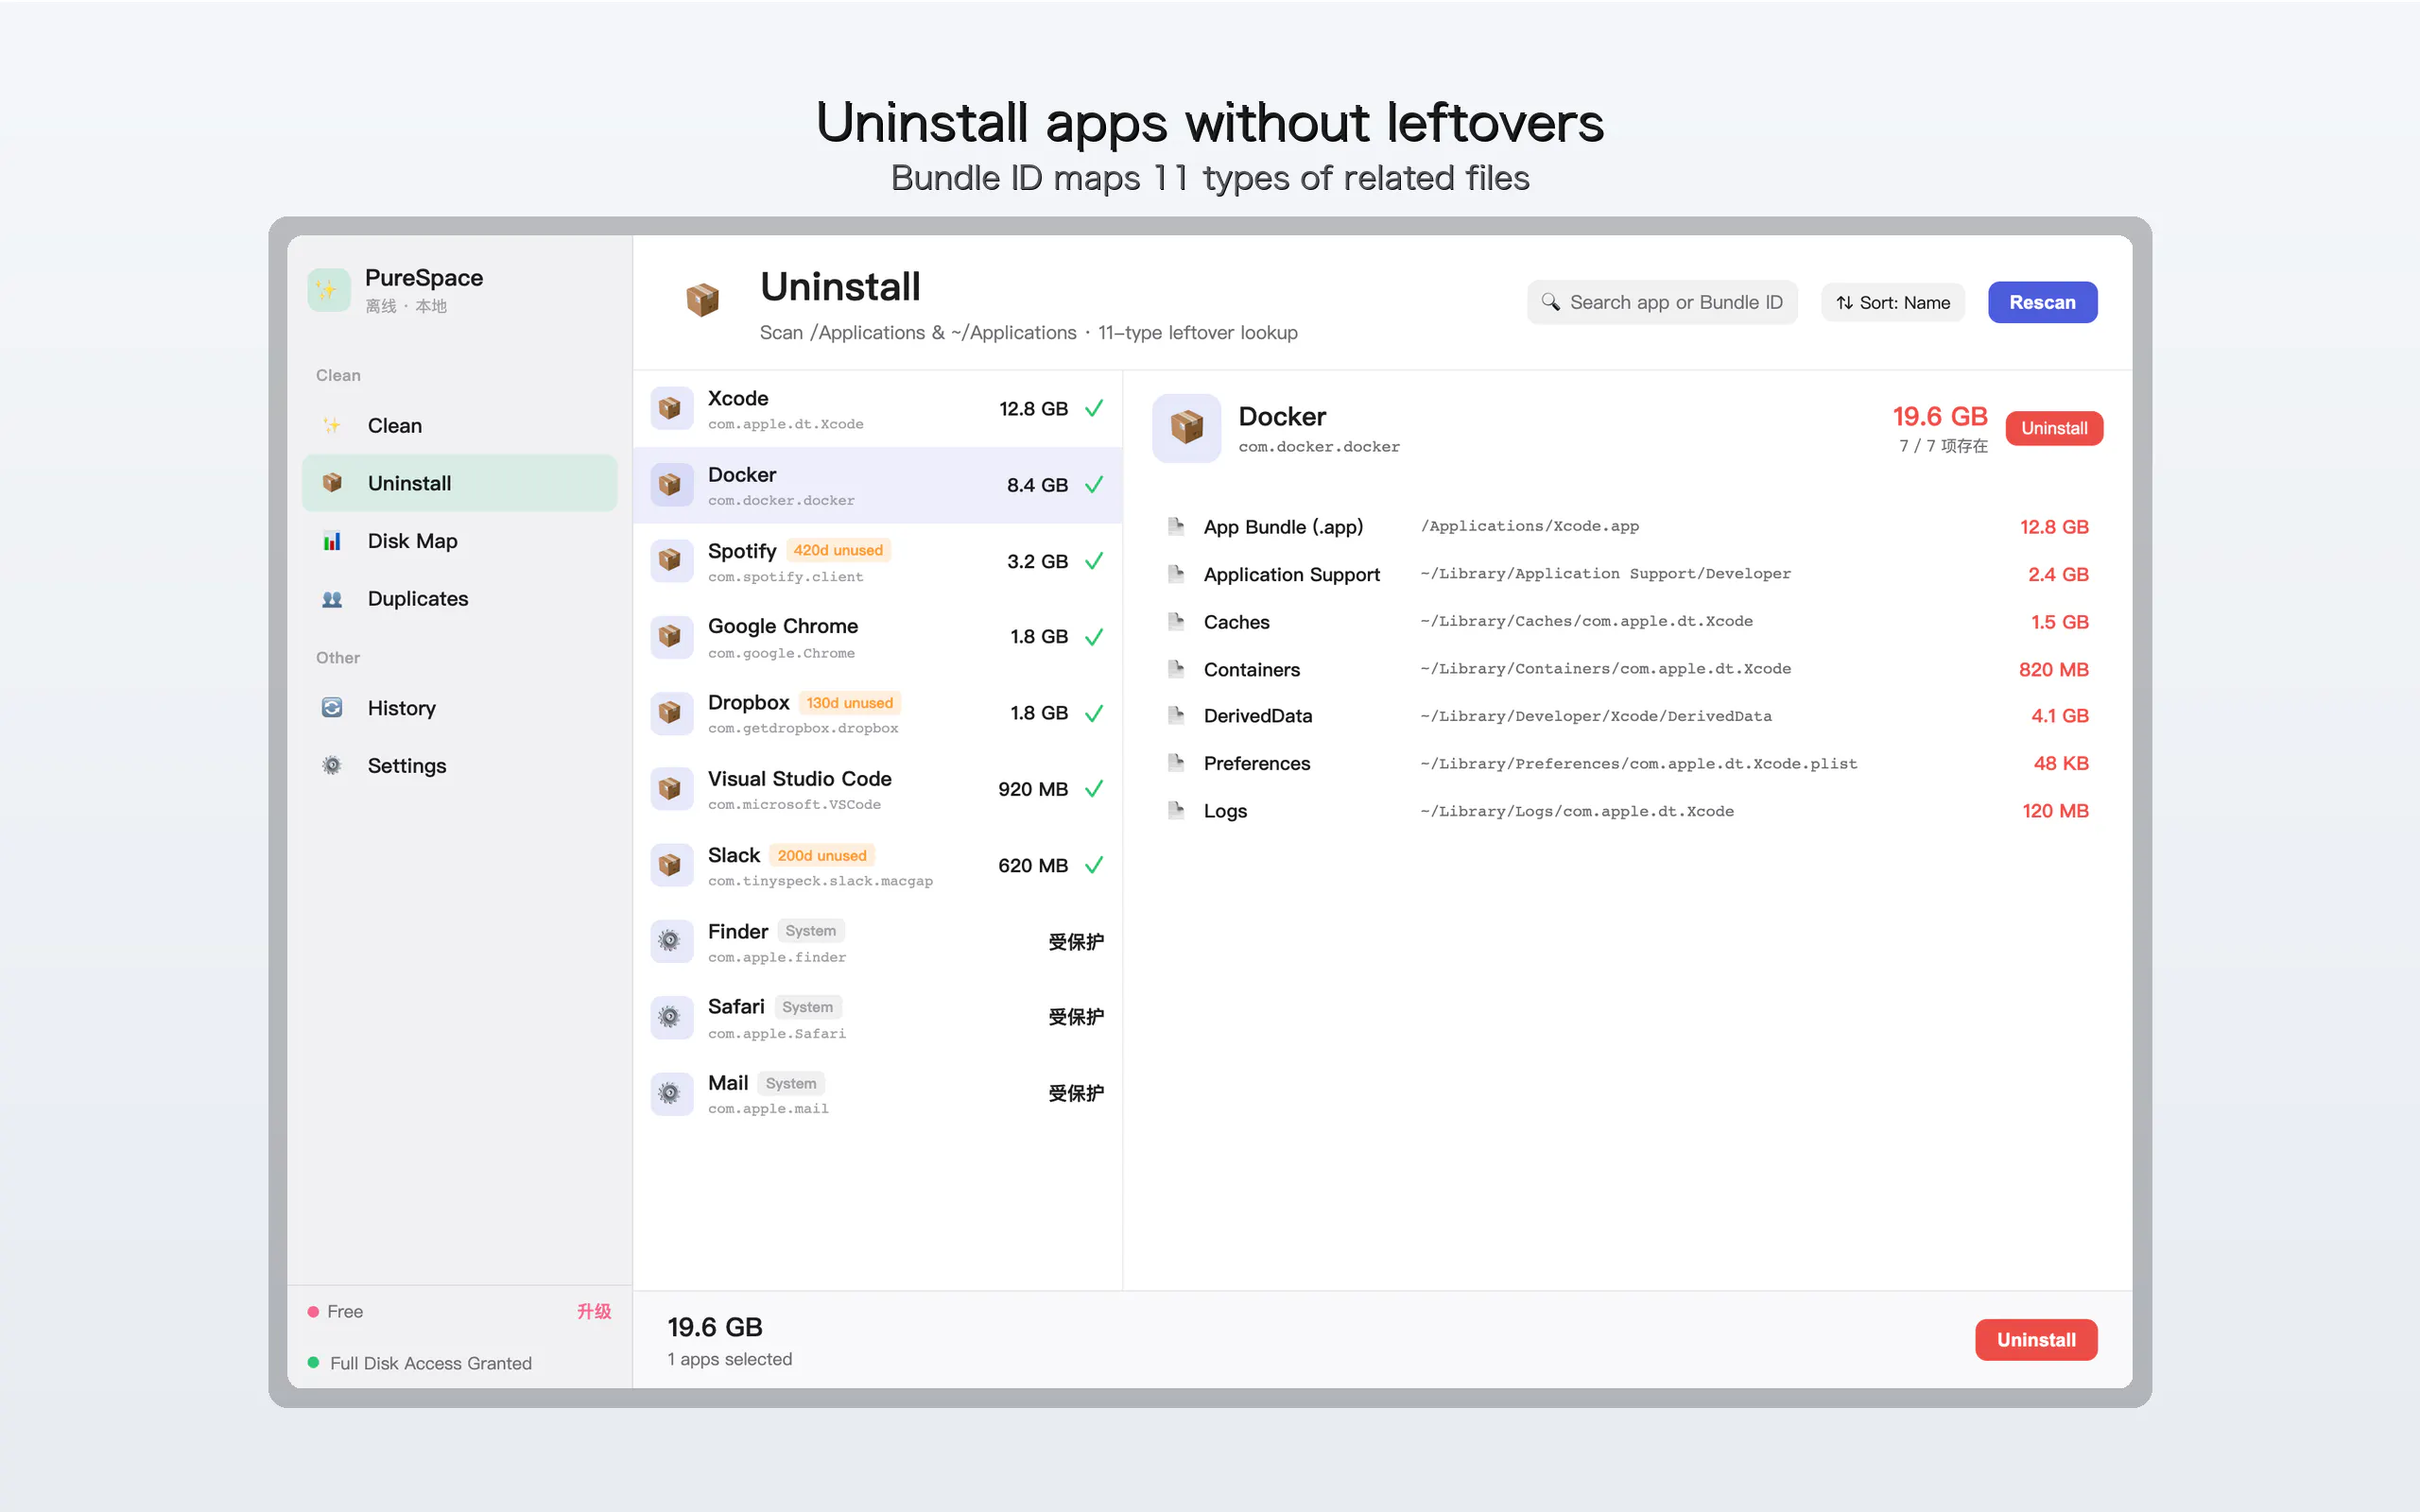Click the file icon beside App Bundle (.app)
Screen dimensions: 2420x1512
[x=1177, y=526]
